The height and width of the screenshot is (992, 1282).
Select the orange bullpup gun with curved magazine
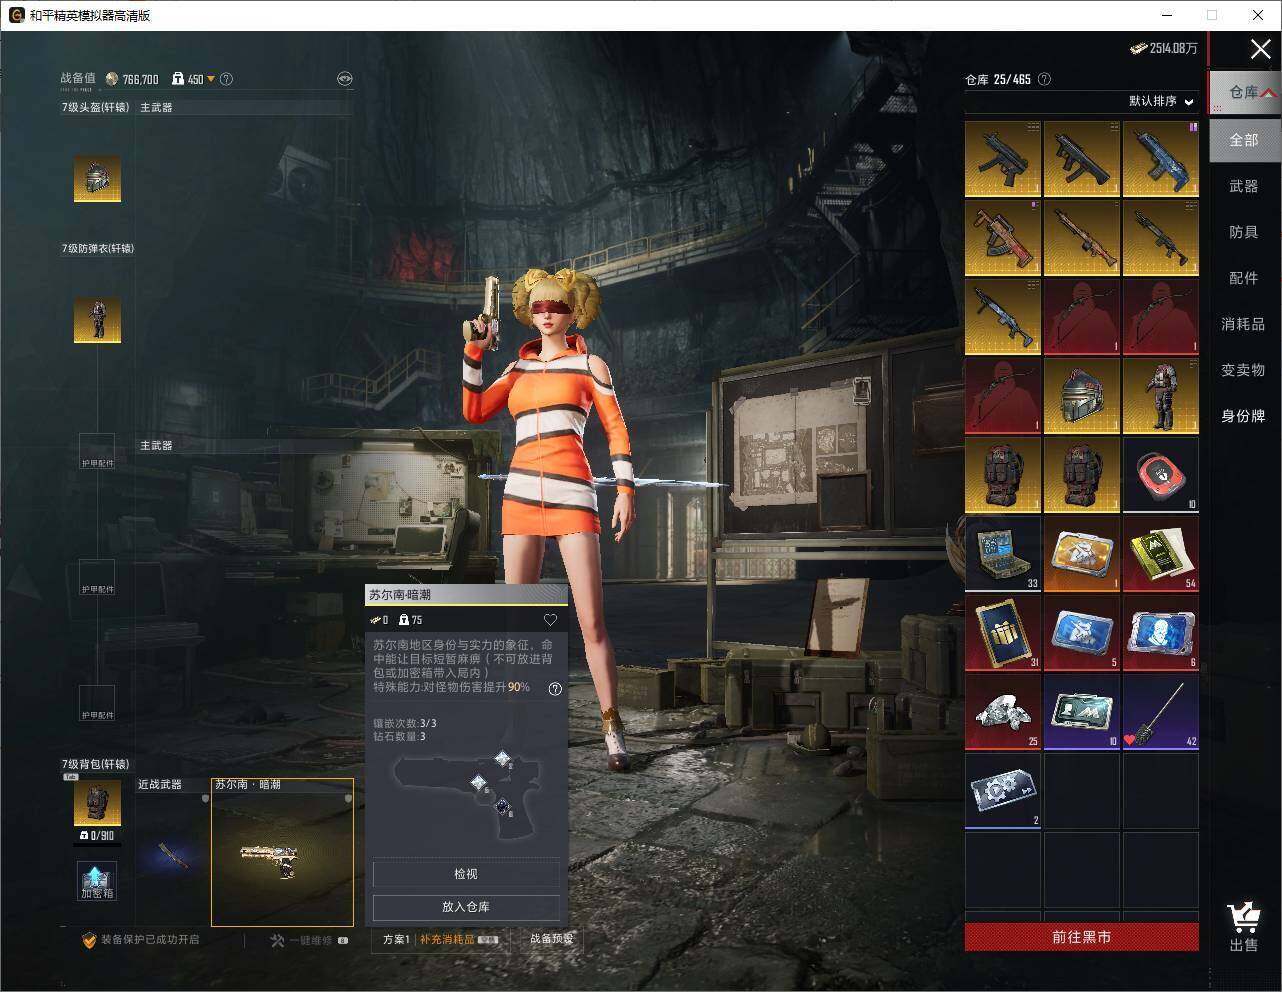[1003, 237]
